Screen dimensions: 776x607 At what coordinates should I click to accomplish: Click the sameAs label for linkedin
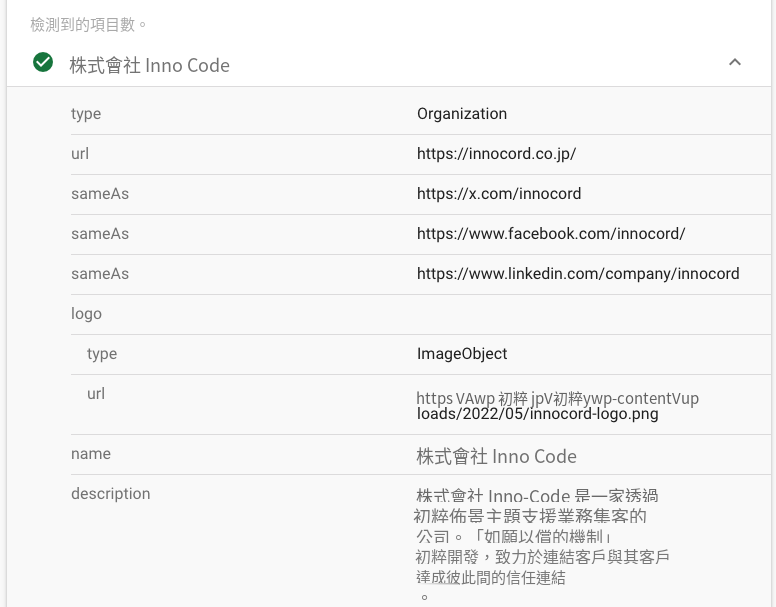coord(100,274)
